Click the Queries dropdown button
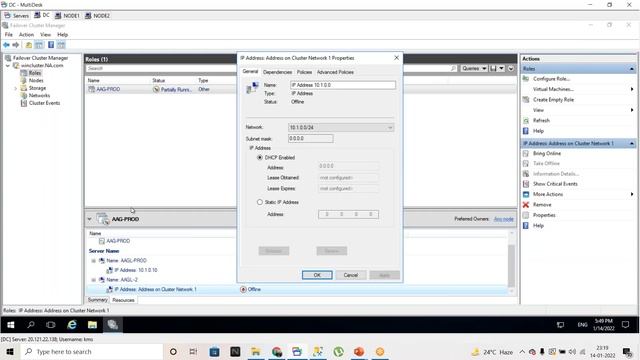 (x=474, y=69)
